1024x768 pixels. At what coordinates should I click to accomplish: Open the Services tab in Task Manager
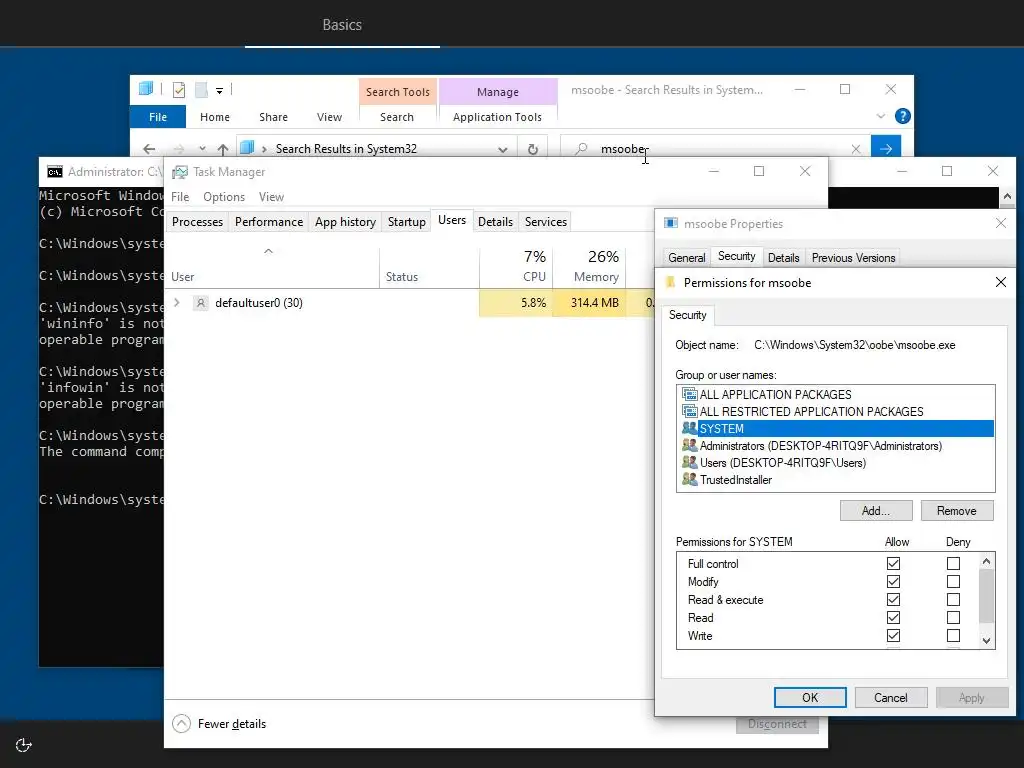pos(545,221)
